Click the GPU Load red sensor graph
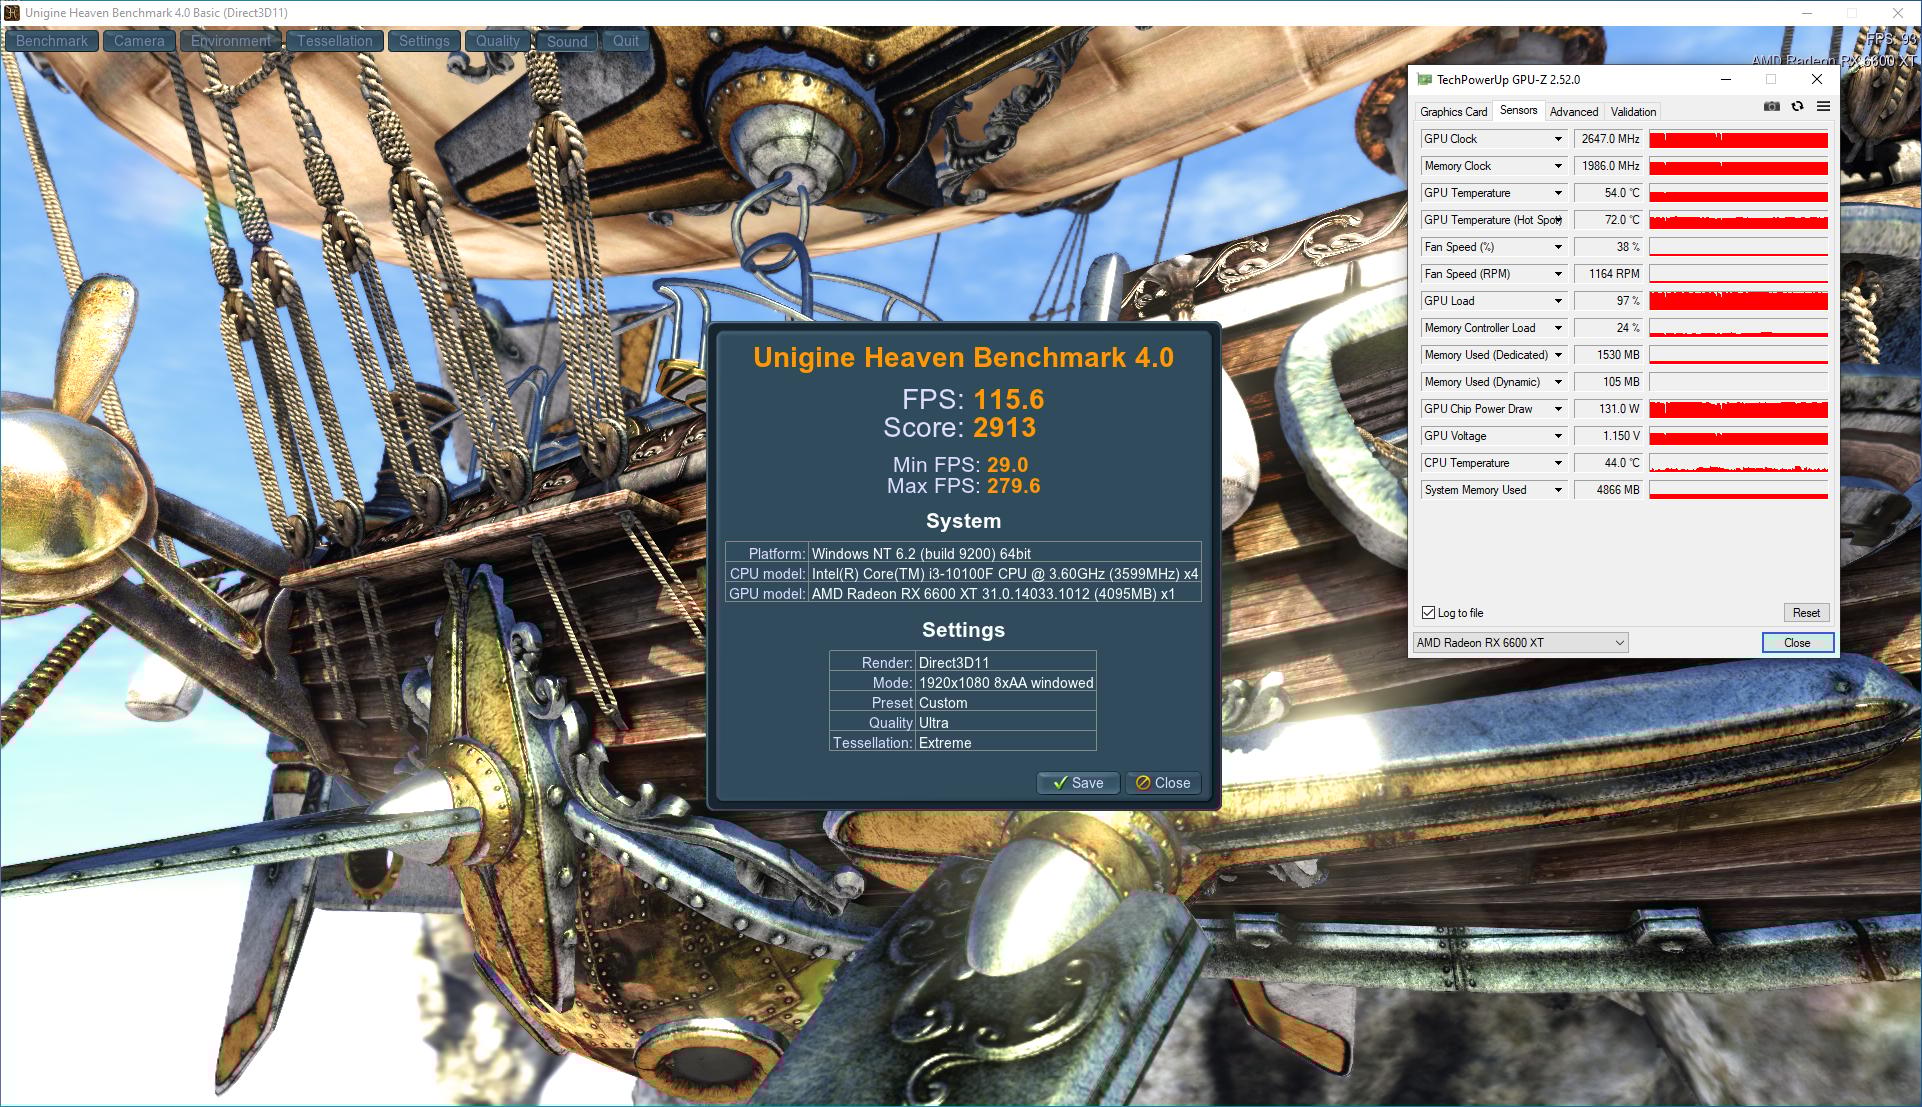This screenshot has width=1922, height=1107. [x=1738, y=301]
